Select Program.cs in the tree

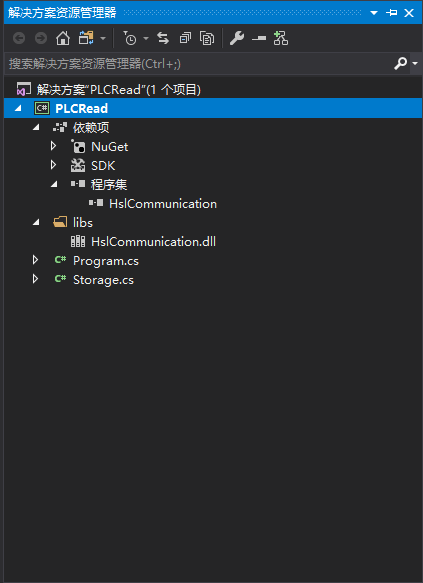pyautogui.click(x=106, y=261)
